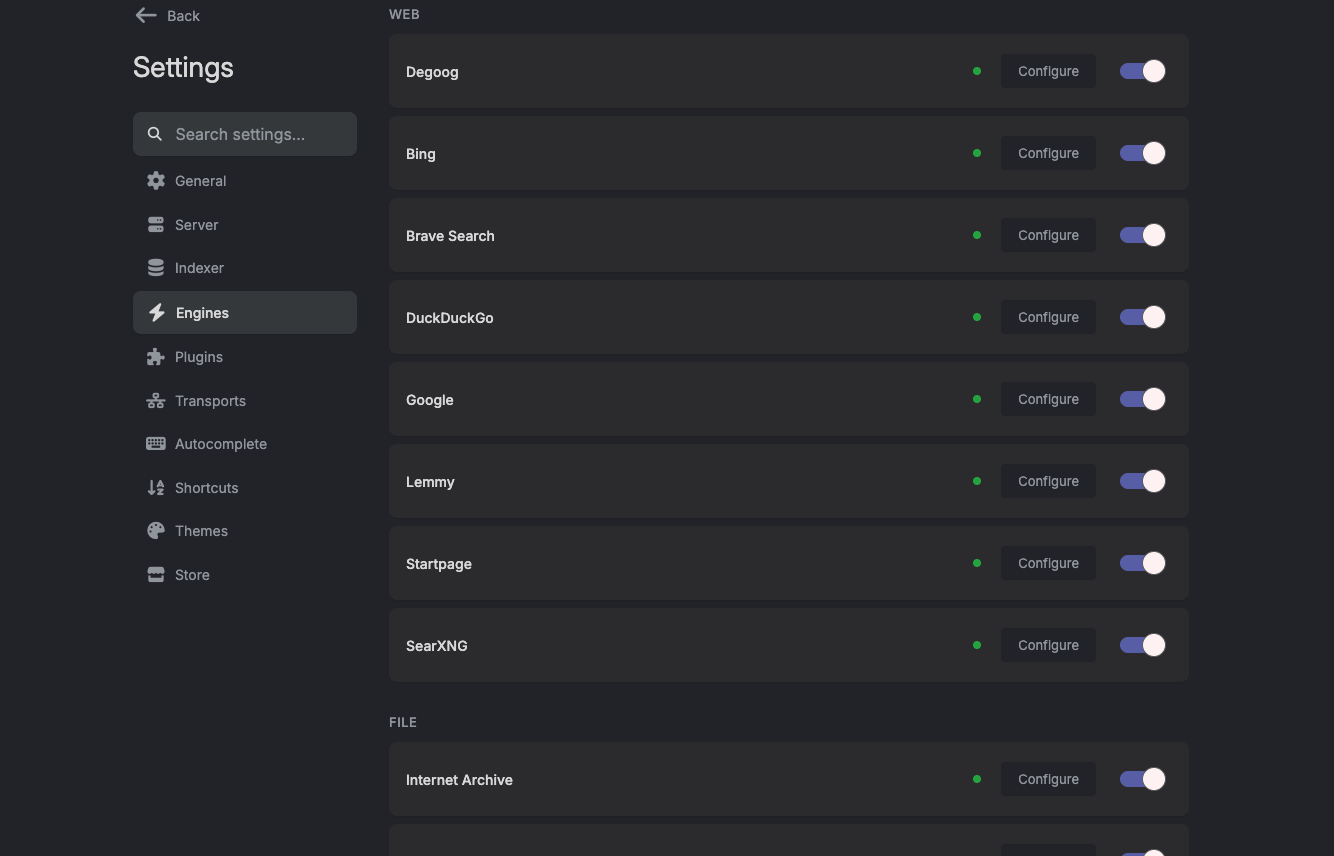Configure the DuckDuckGo engine
Image resolution: width=1334 pixels, height=856 pixels.
1048,317
